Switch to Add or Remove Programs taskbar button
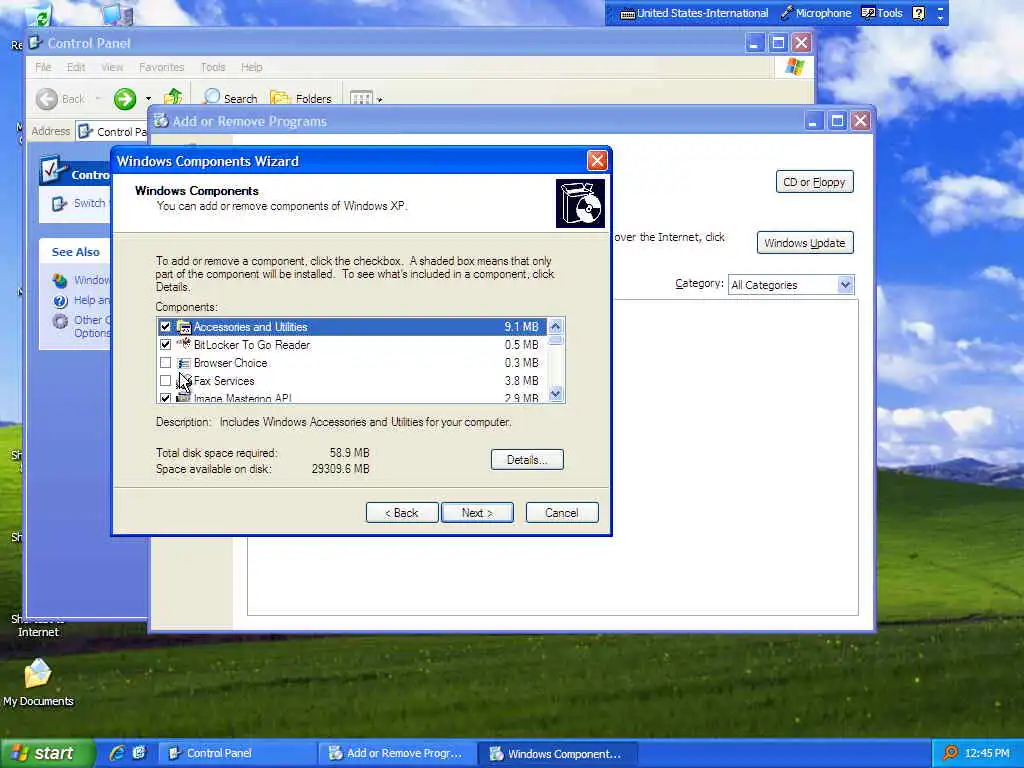Screen dimensions: 1024x768 point(396,754)
